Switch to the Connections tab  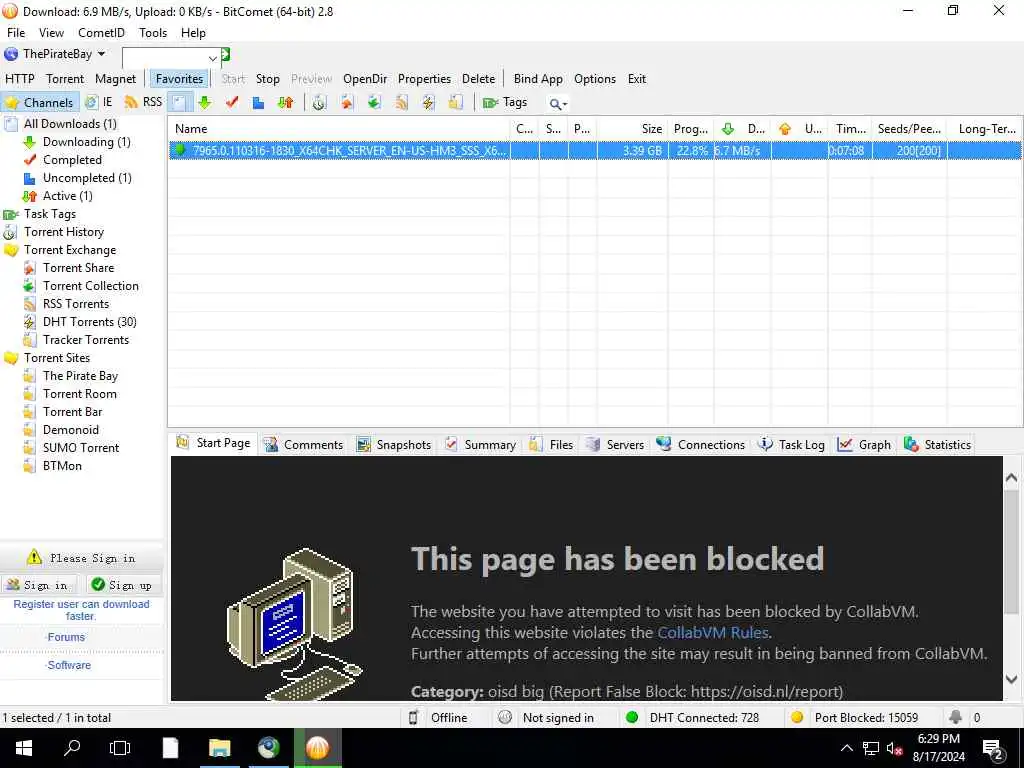click(x=700, y=445)
